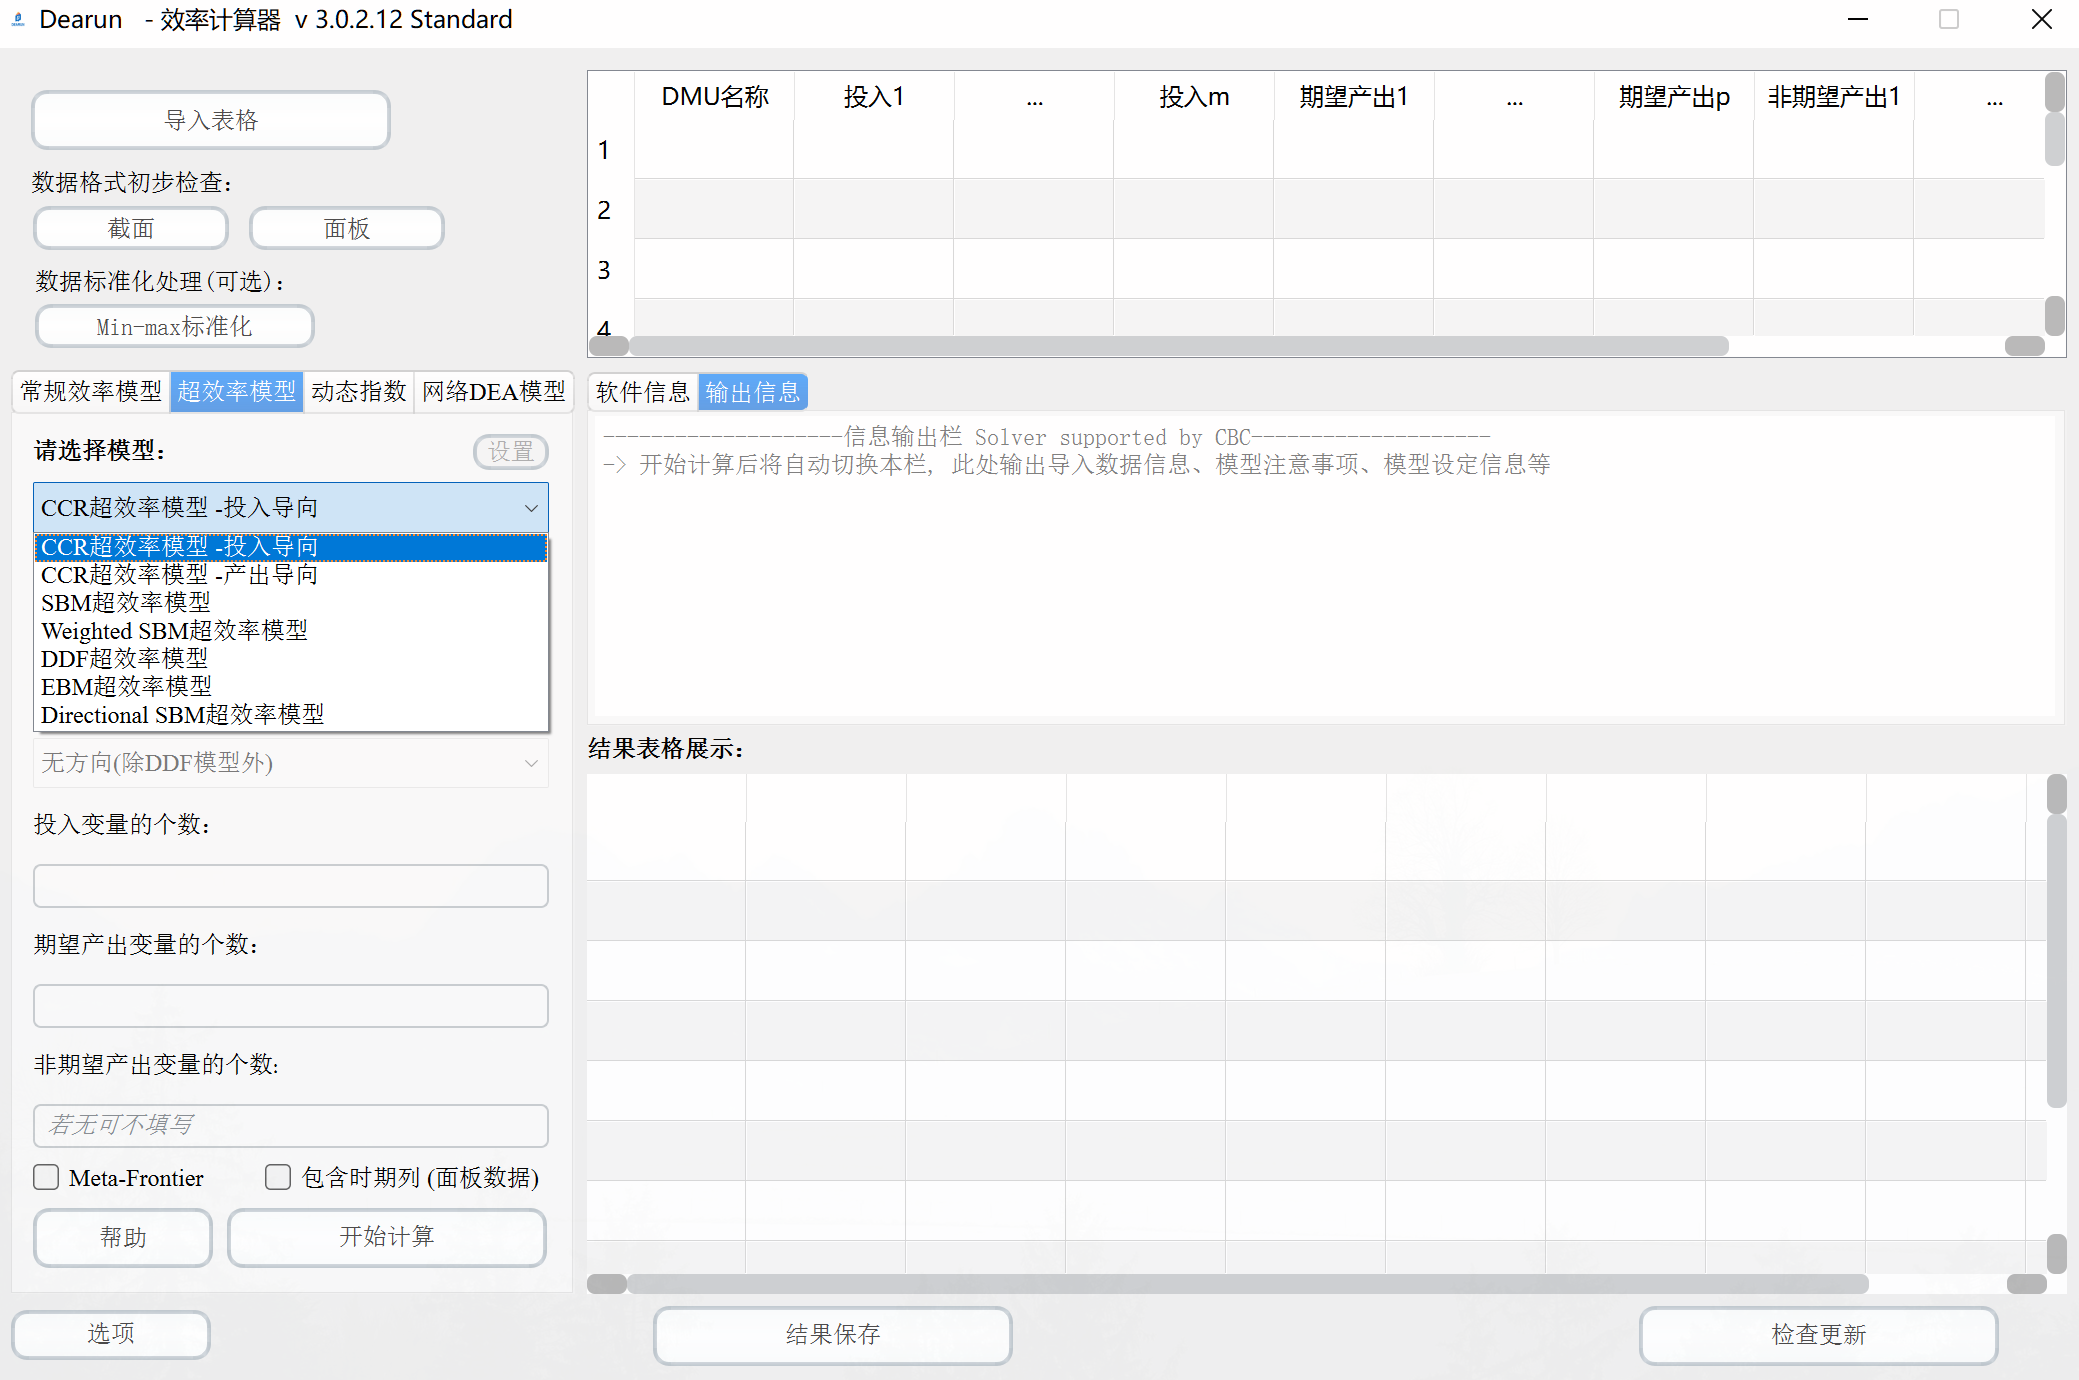Open the 网络DEA模型 tab
The image size is (2079, 1380).
pos(493,391)
